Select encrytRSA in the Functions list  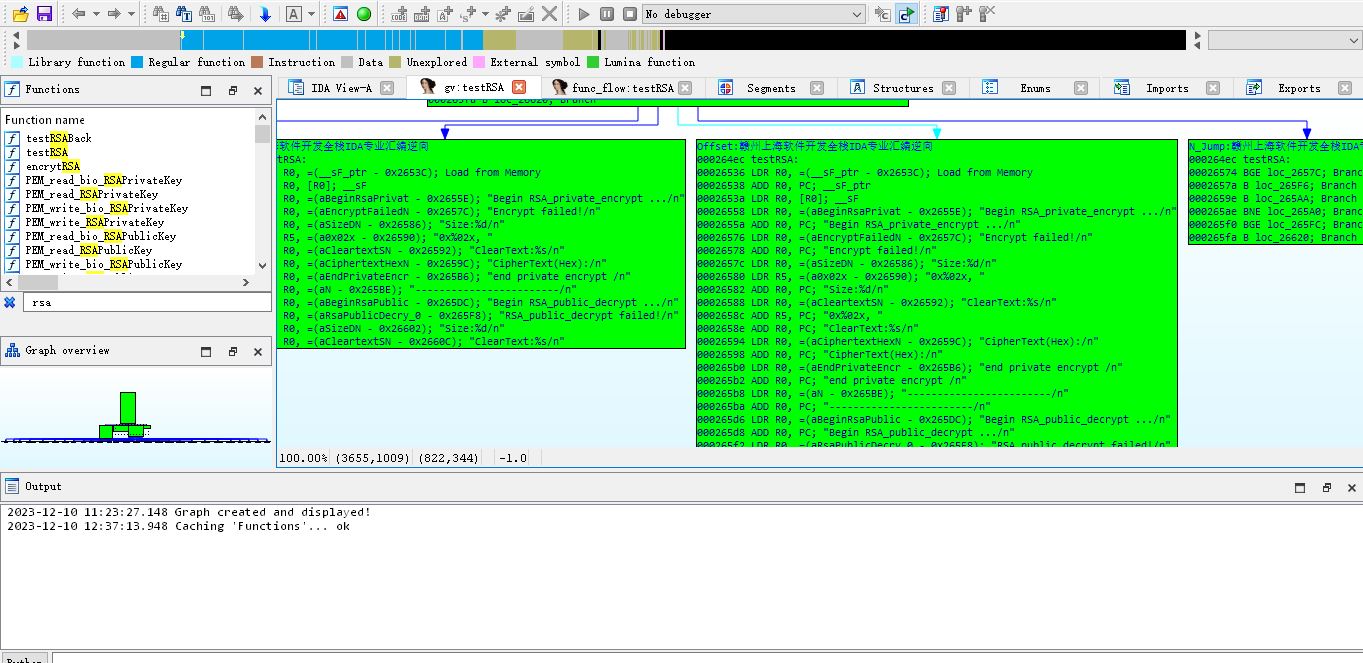[53, 166]
